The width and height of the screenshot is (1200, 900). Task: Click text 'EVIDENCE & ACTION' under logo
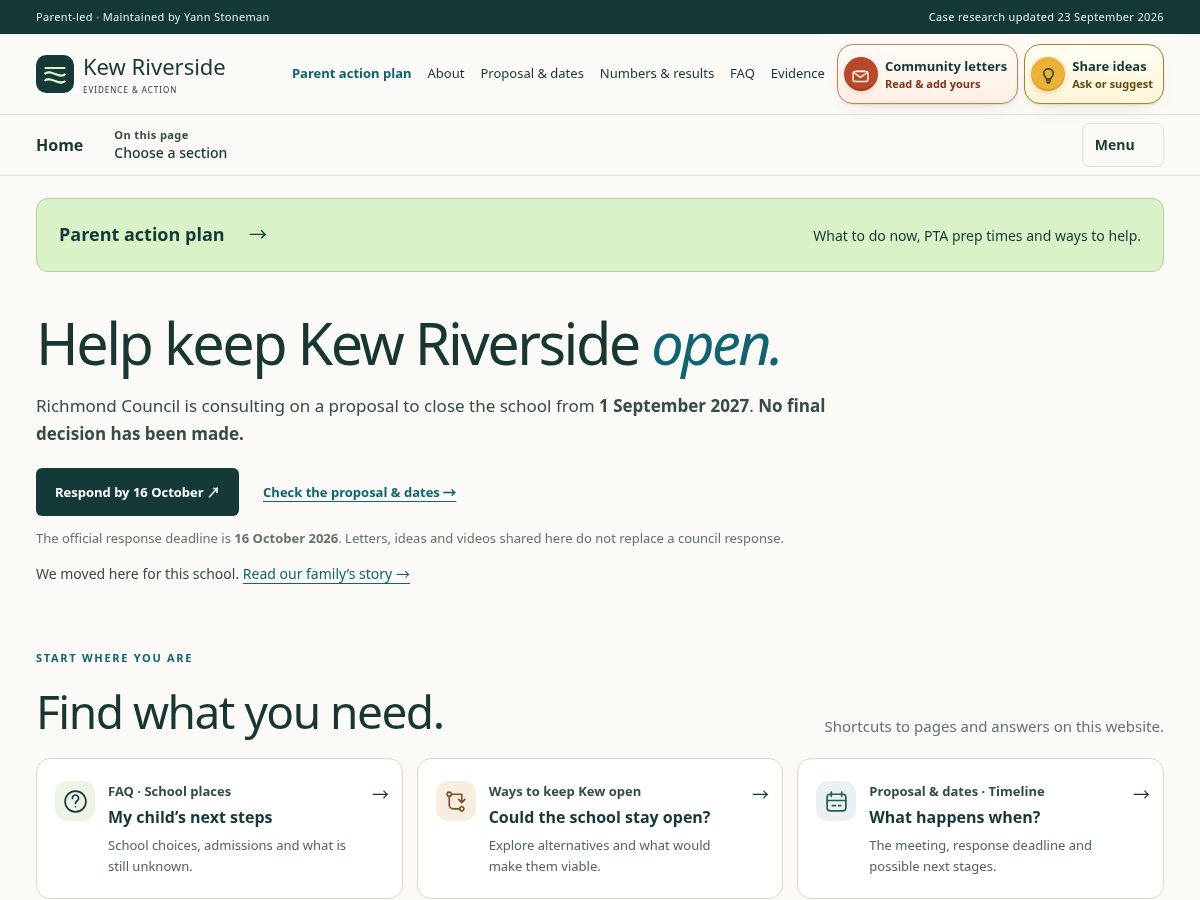[130, 90]
